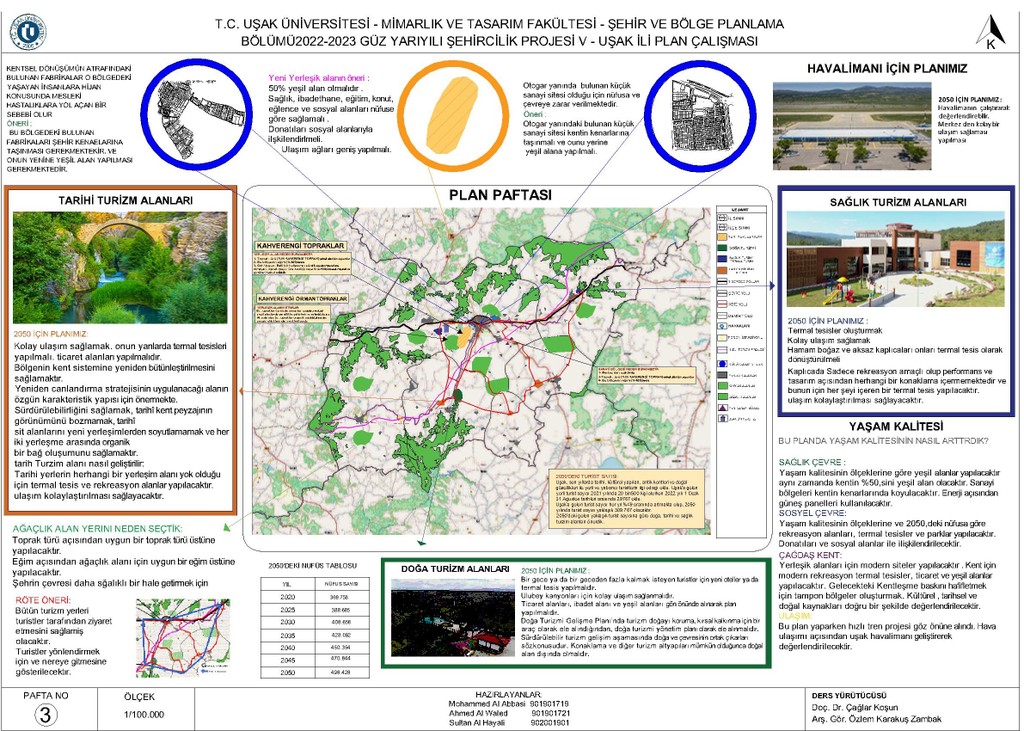Click Doç. Dr. Çağlar Koşun name
Screen dimensions: 1024x731
[x=854, y=707]
